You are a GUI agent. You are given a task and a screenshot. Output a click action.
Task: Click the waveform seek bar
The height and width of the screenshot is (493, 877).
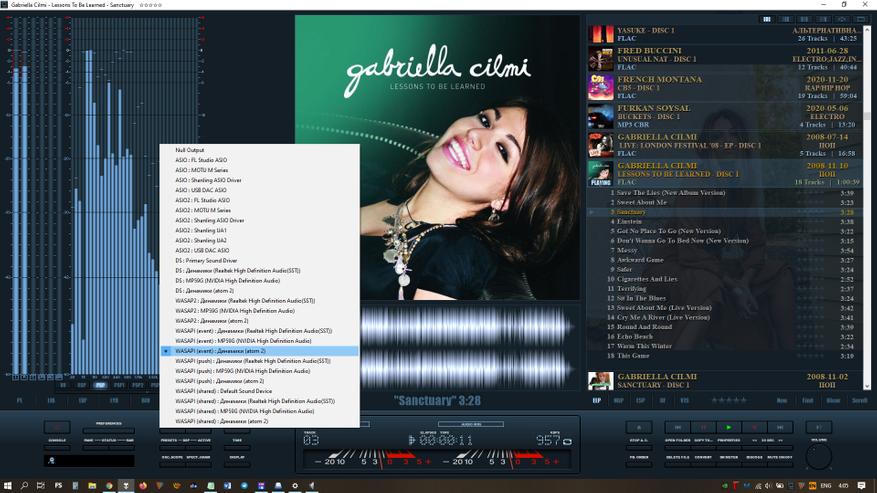[468, 347]
